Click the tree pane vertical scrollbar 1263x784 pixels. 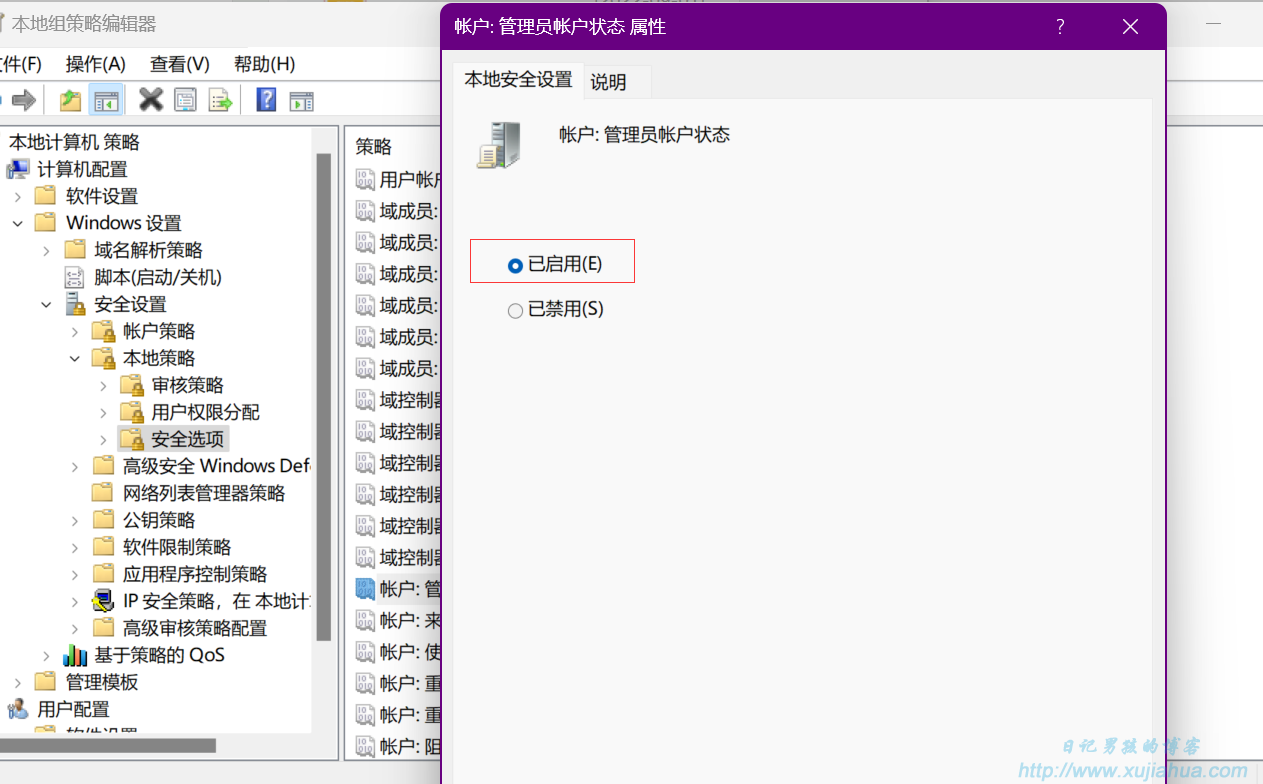(323, 395)
